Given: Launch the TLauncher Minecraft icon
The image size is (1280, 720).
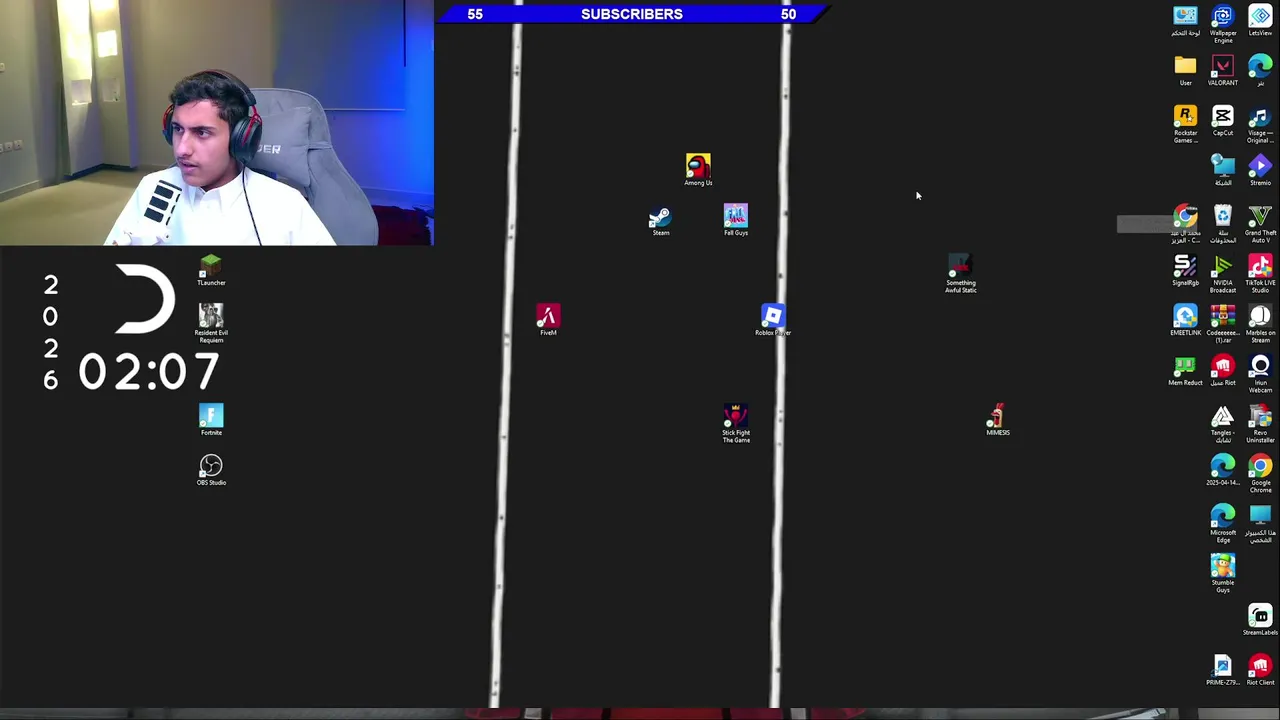Looking at the screenshot, I should click(211, 270).
